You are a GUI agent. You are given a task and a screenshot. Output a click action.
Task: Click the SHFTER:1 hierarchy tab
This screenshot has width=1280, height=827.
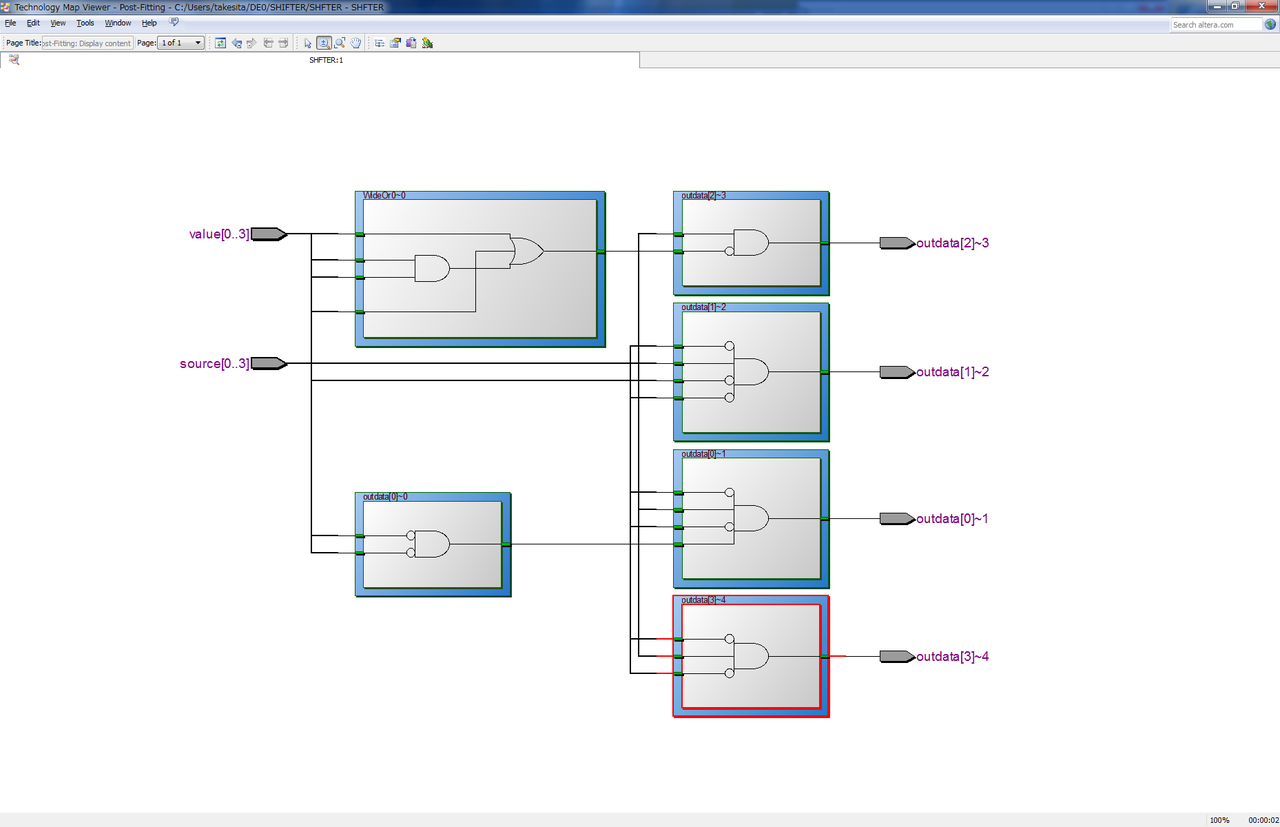[326, 60]
